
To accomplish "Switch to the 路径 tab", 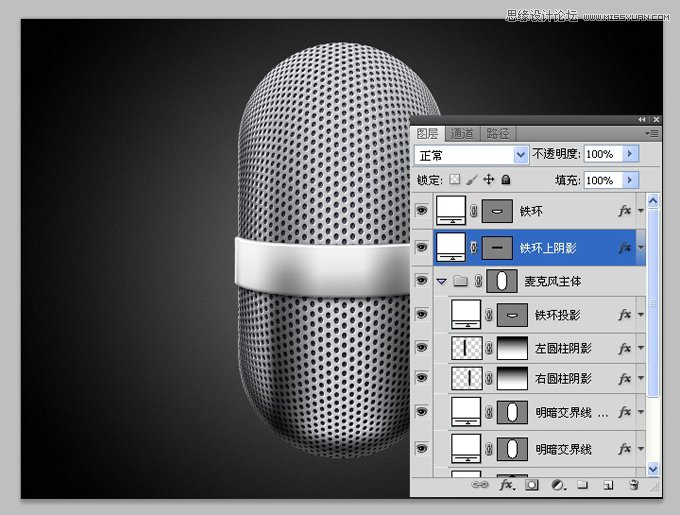I will click(x=497, y=134).
